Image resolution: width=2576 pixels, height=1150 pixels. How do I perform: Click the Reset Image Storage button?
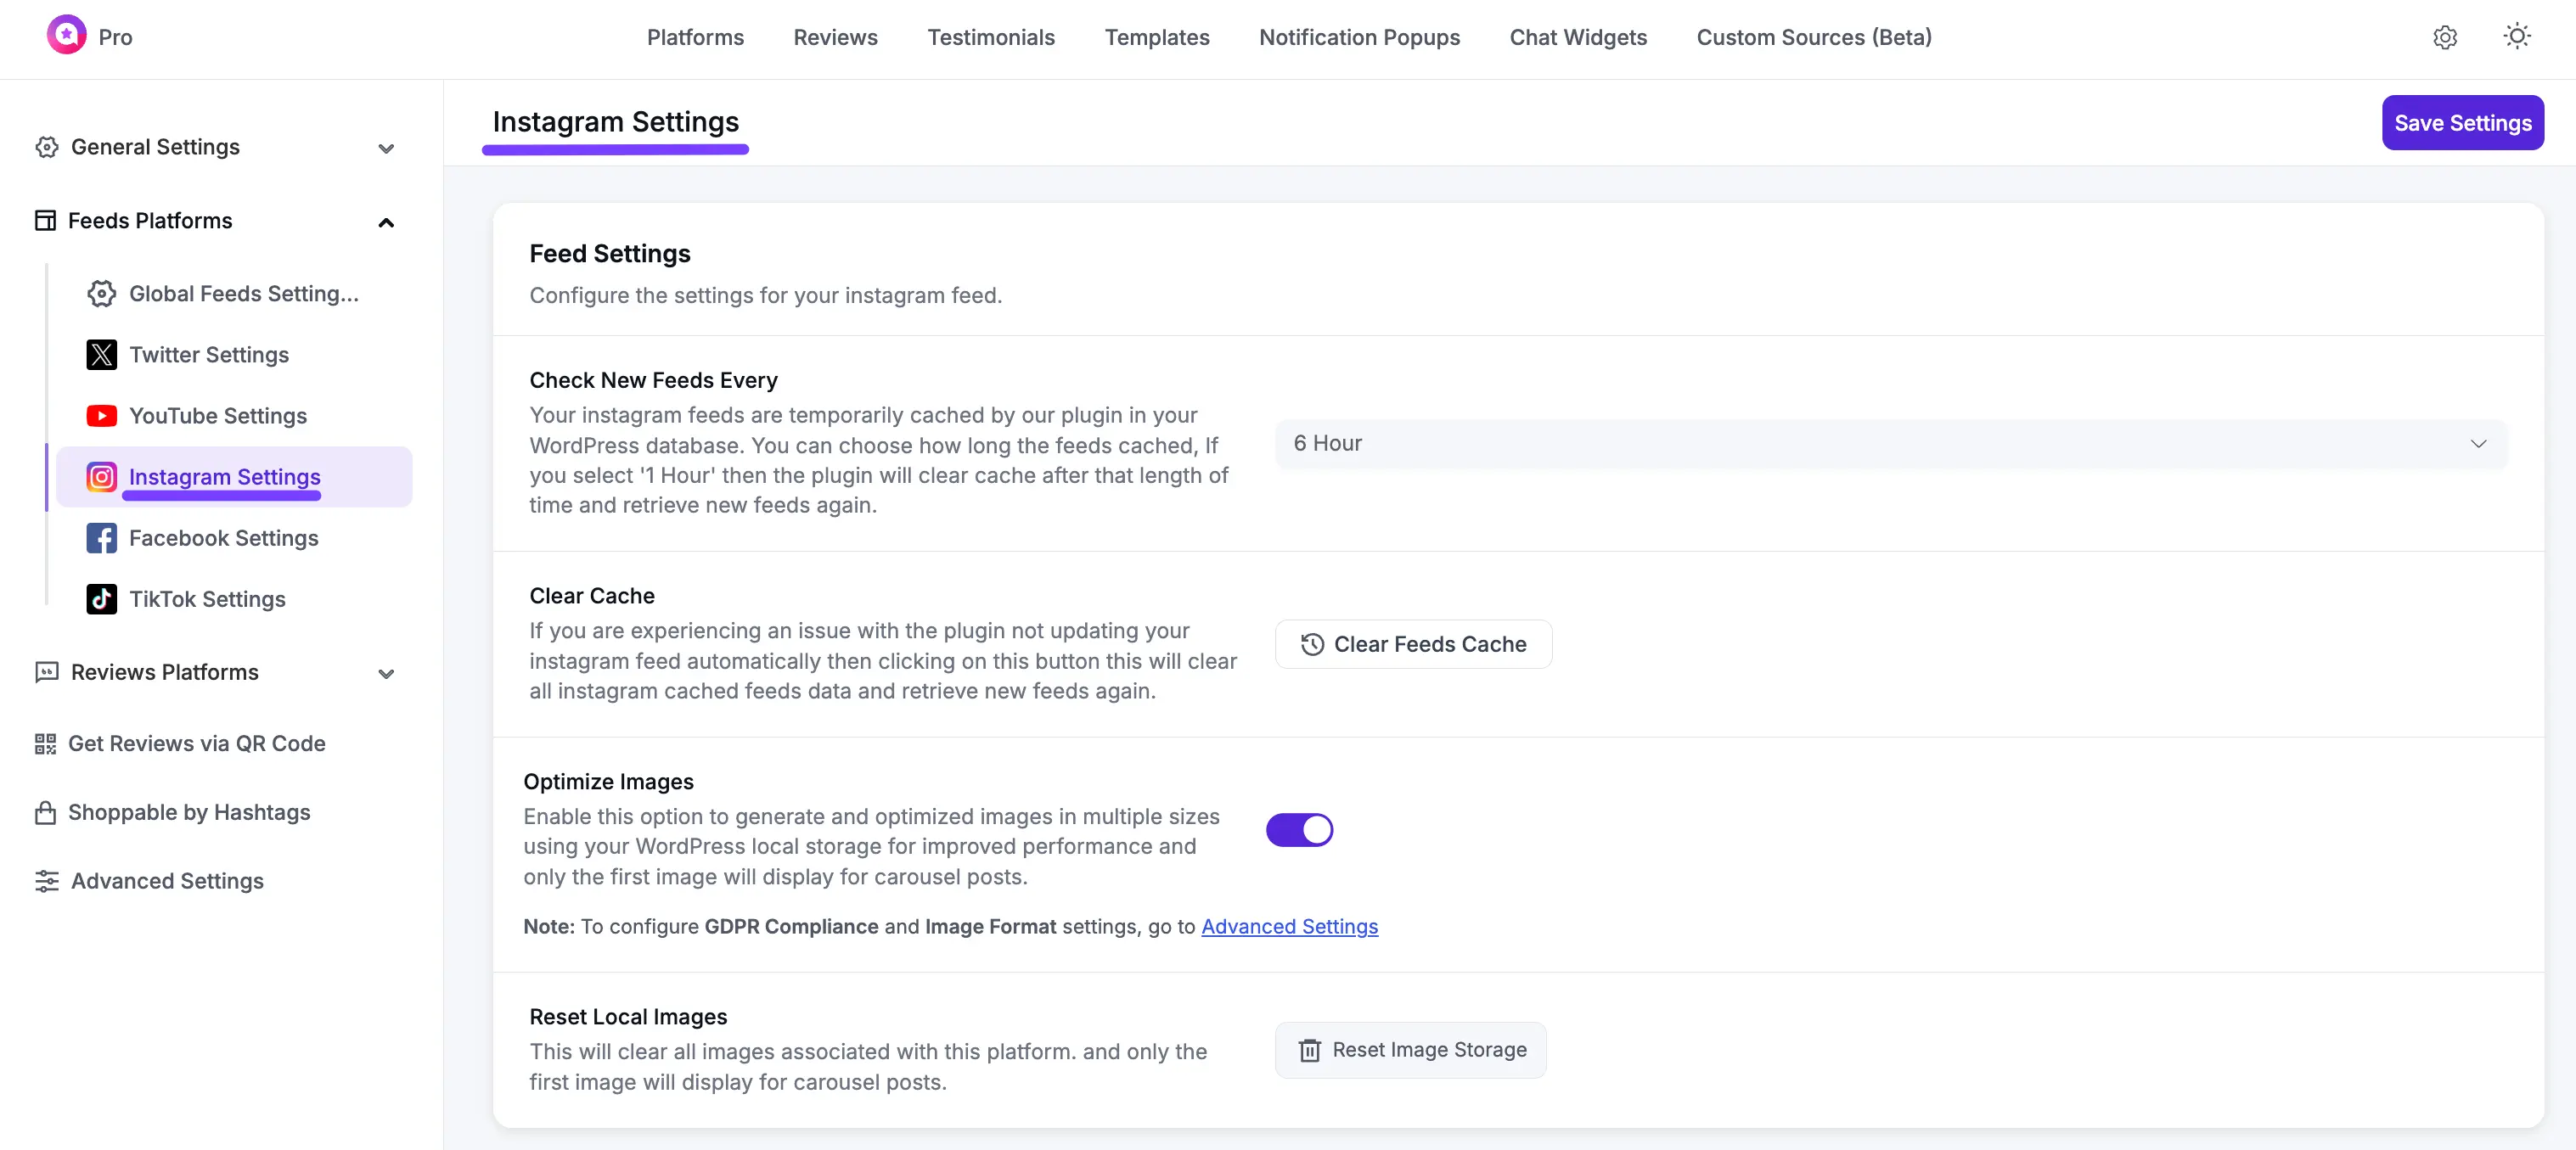pyautogui.click(x=1410, y=1049)
